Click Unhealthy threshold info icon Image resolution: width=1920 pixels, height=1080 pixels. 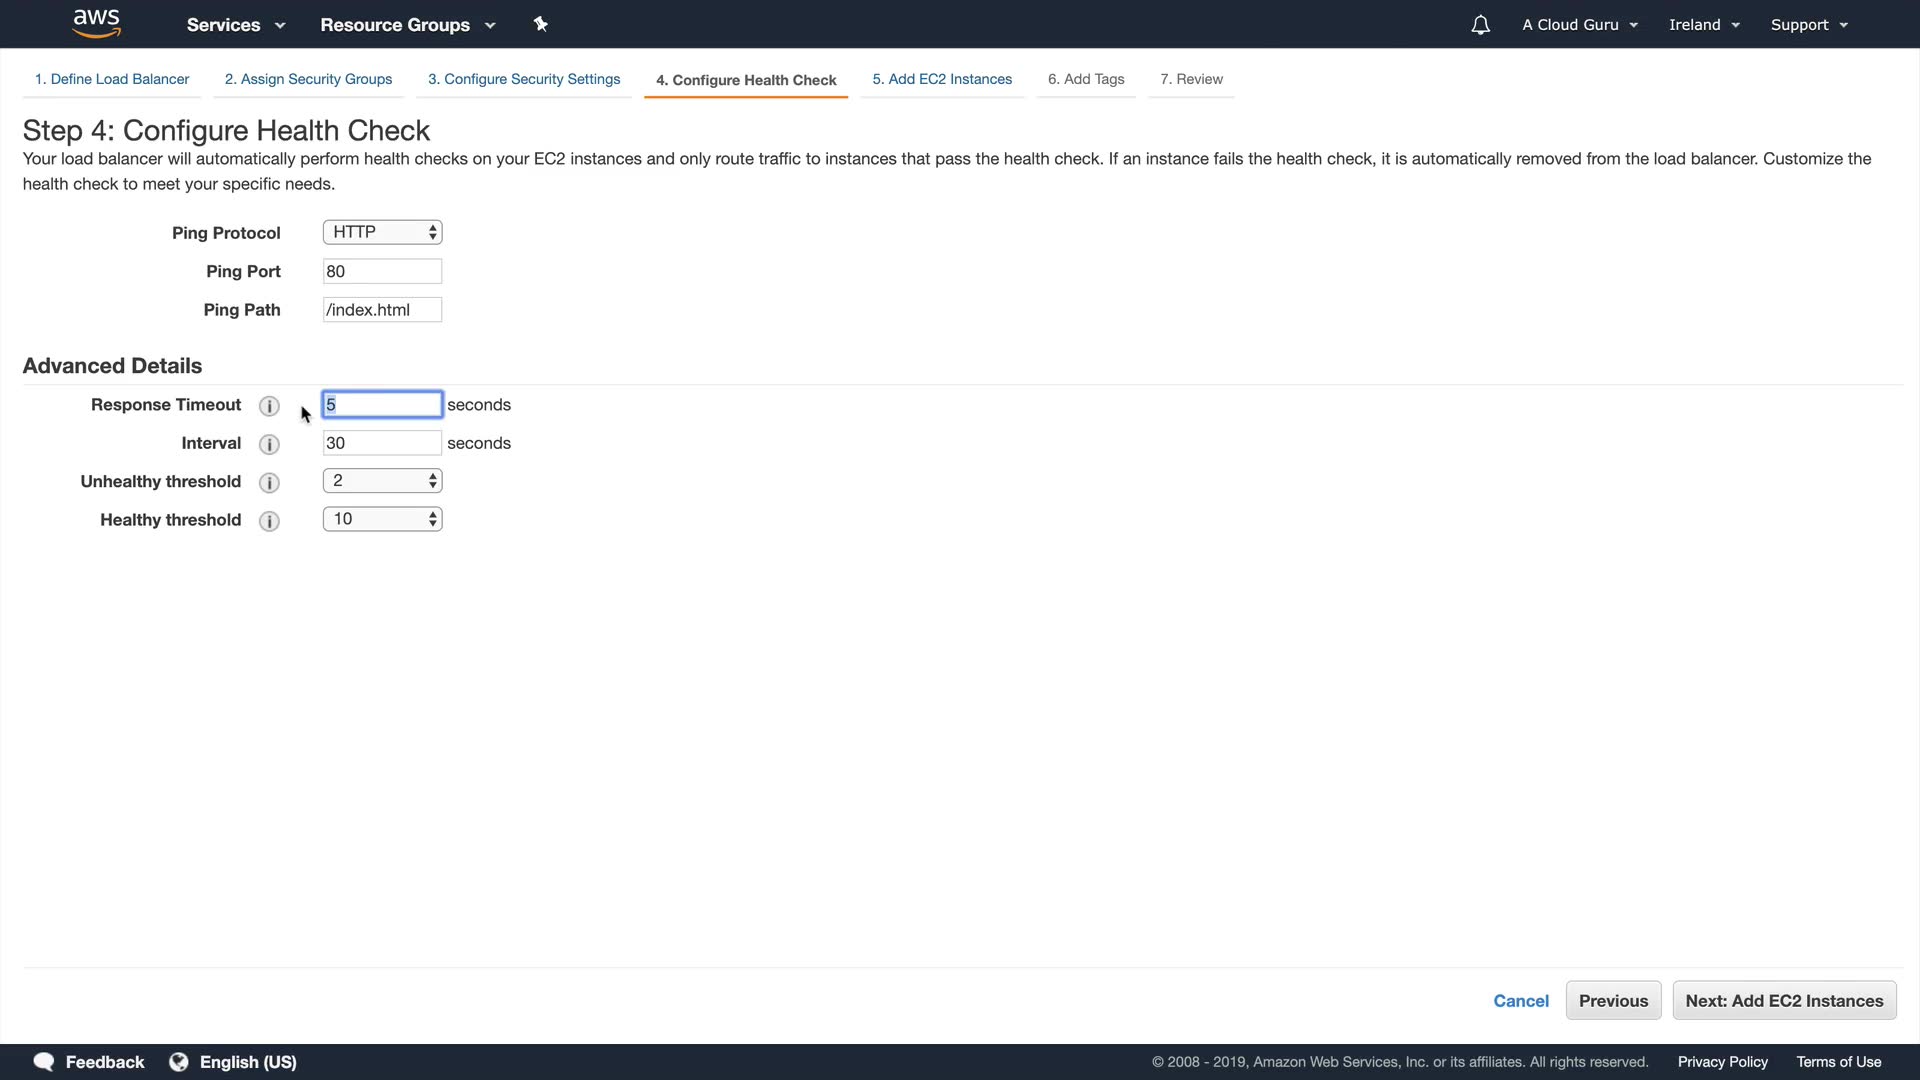(269, 483)
